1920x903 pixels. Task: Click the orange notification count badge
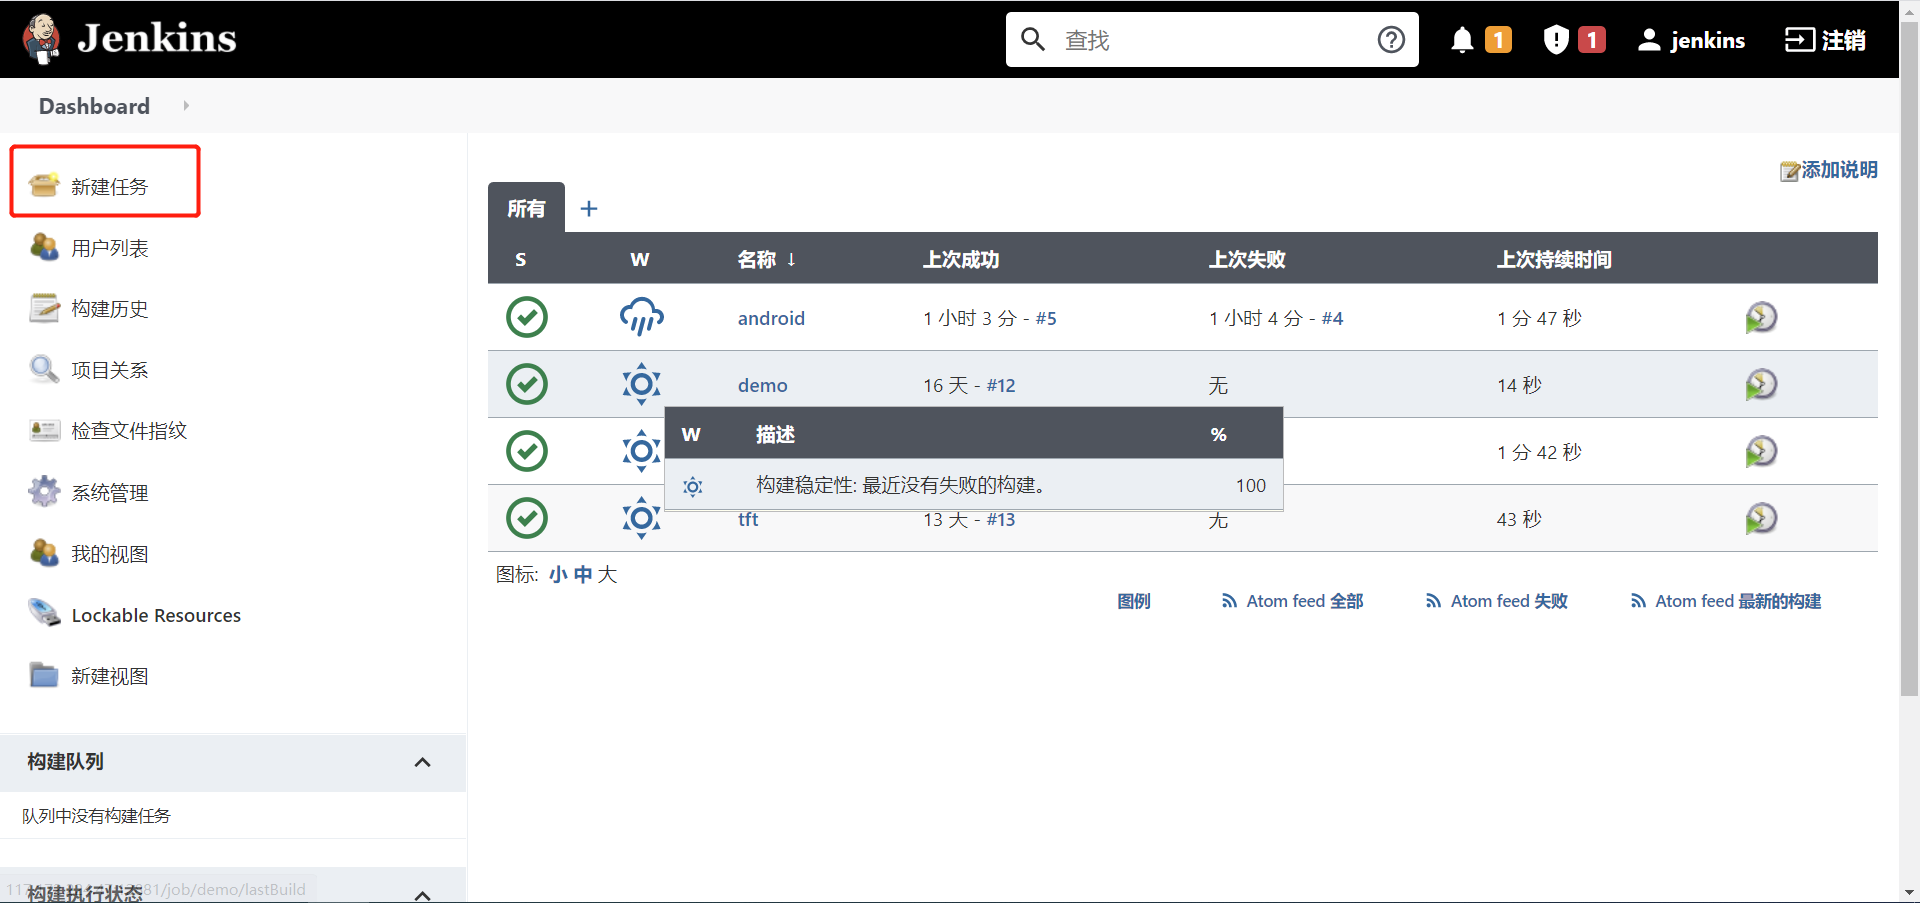point(1498,40)
